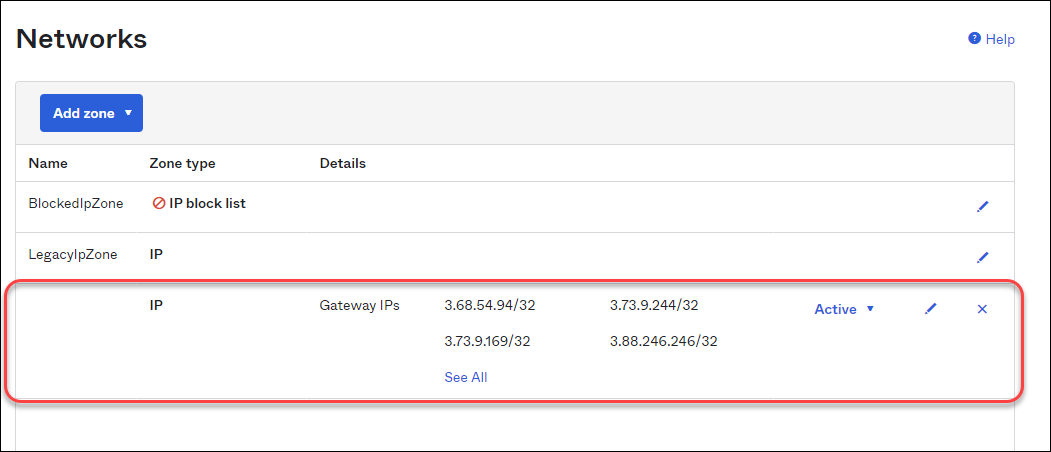
Task: Select the BlockedIpZone name
Action: [x=76, y=204]
